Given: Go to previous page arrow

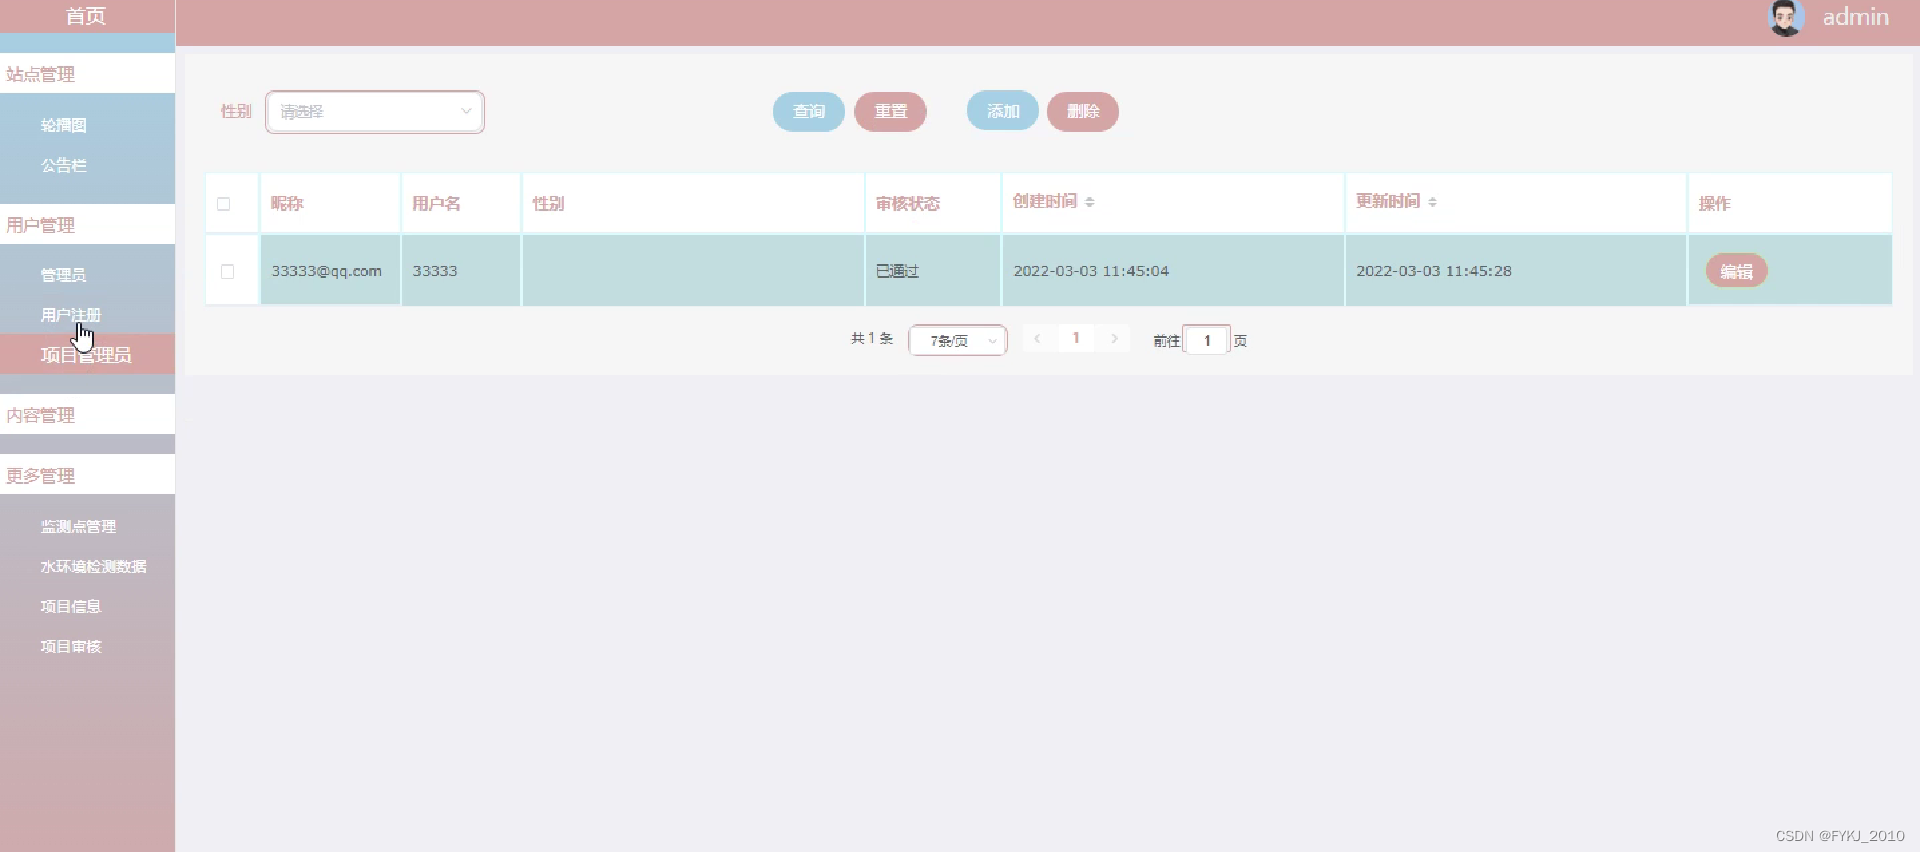Looking at the screenshot, I should 1038,339.
